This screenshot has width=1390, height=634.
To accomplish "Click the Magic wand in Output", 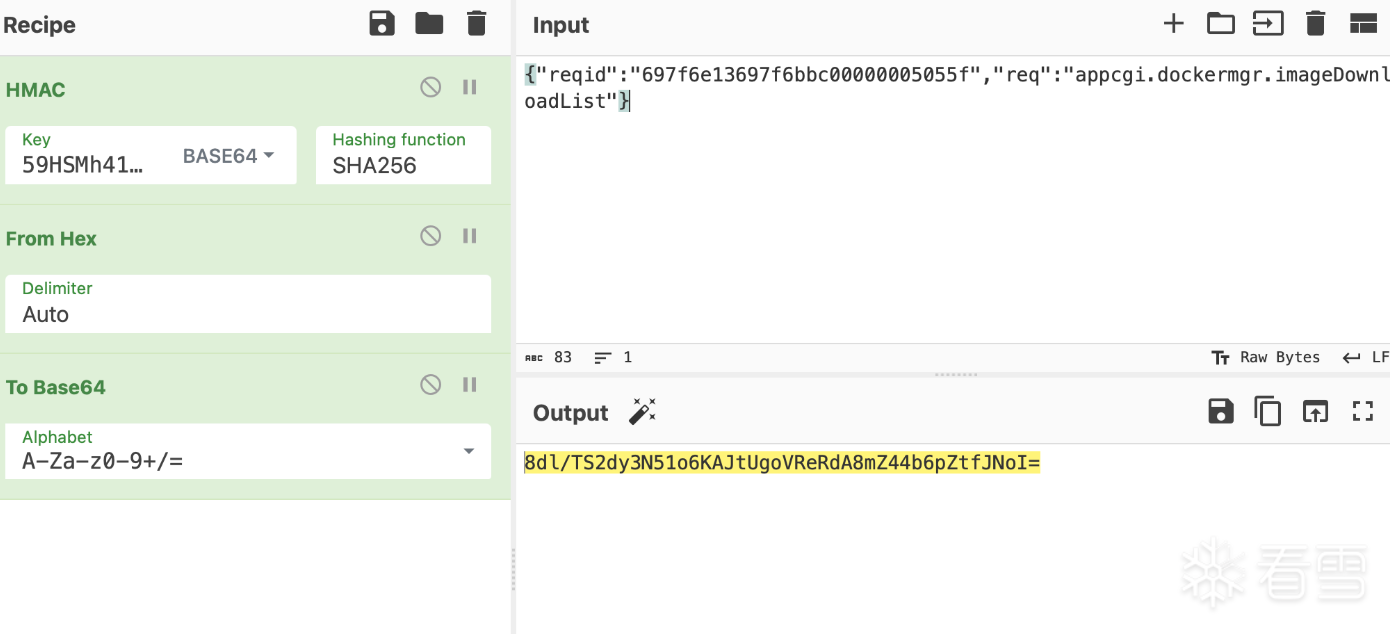I will click(642, 411).
